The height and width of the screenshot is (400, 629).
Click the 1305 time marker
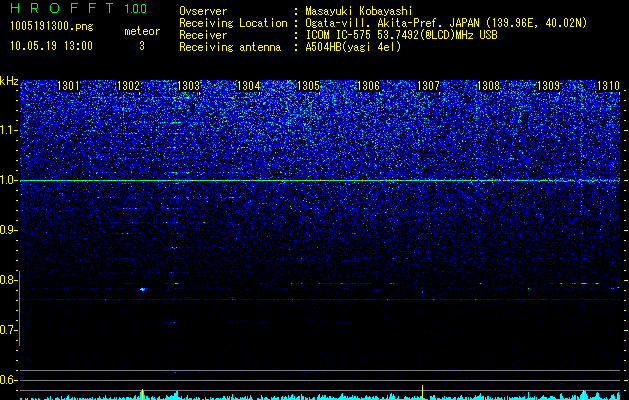click(308, 86)
